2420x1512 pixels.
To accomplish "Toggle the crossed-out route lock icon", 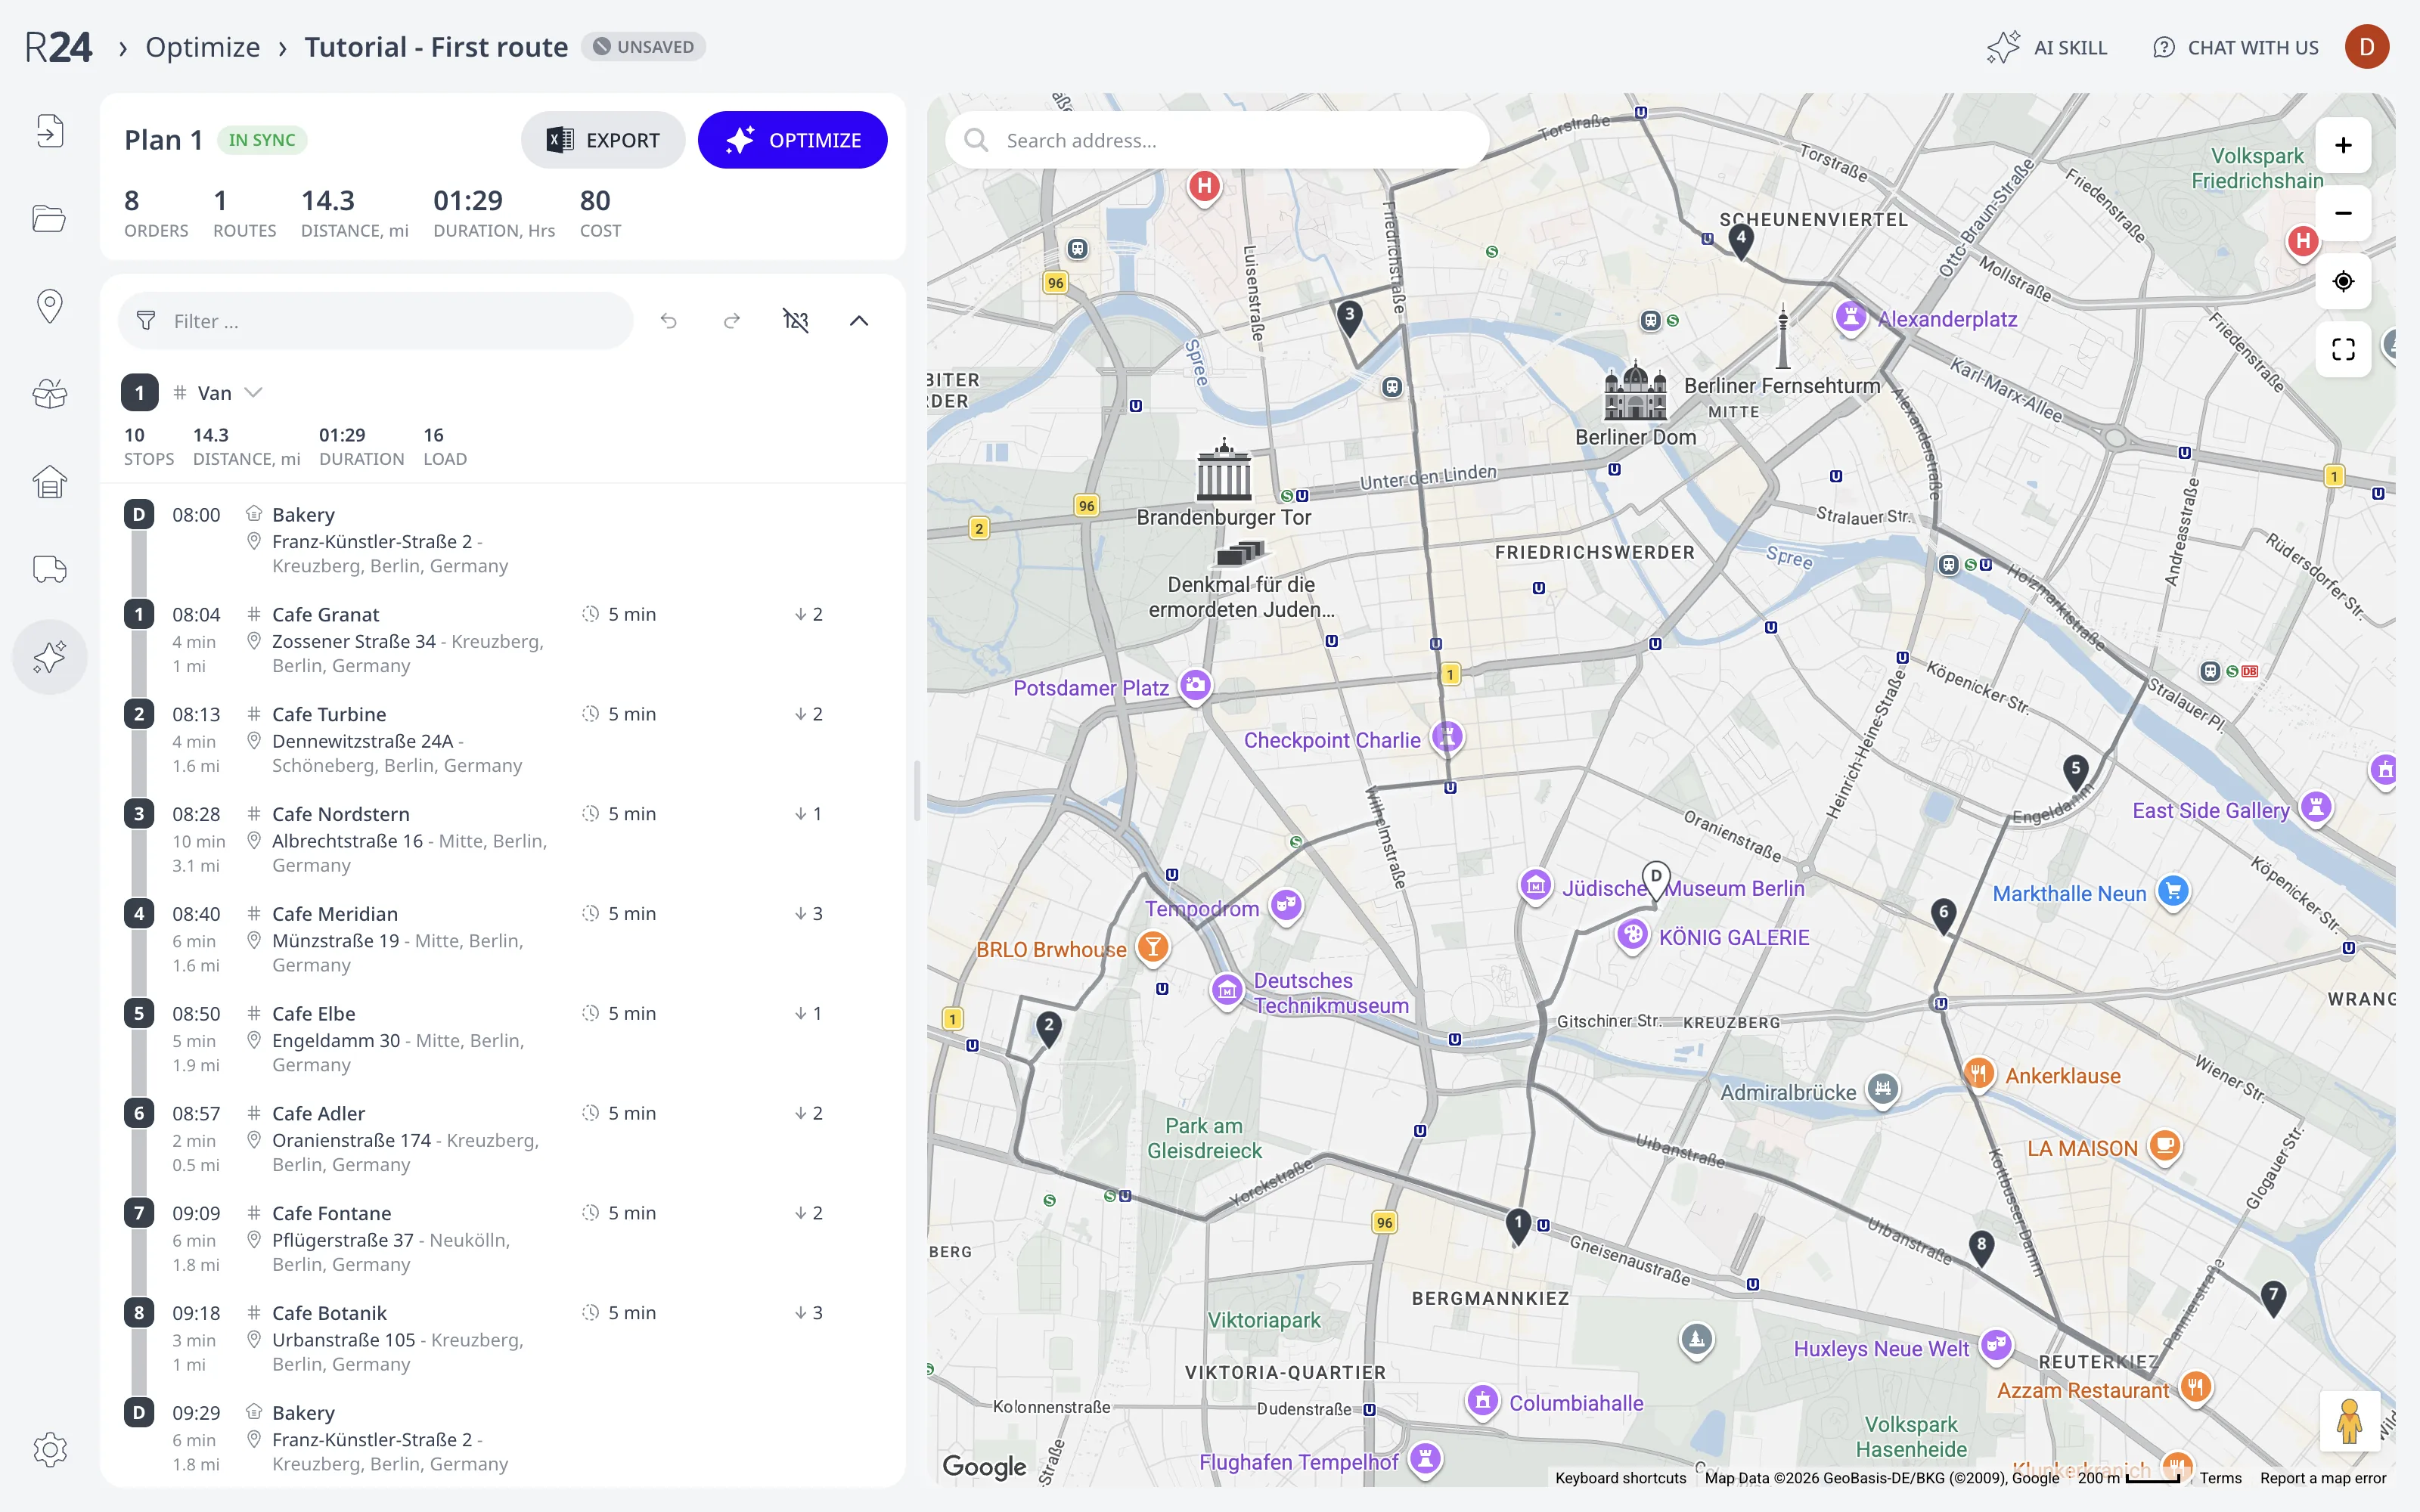I will (x=795, y=321).
